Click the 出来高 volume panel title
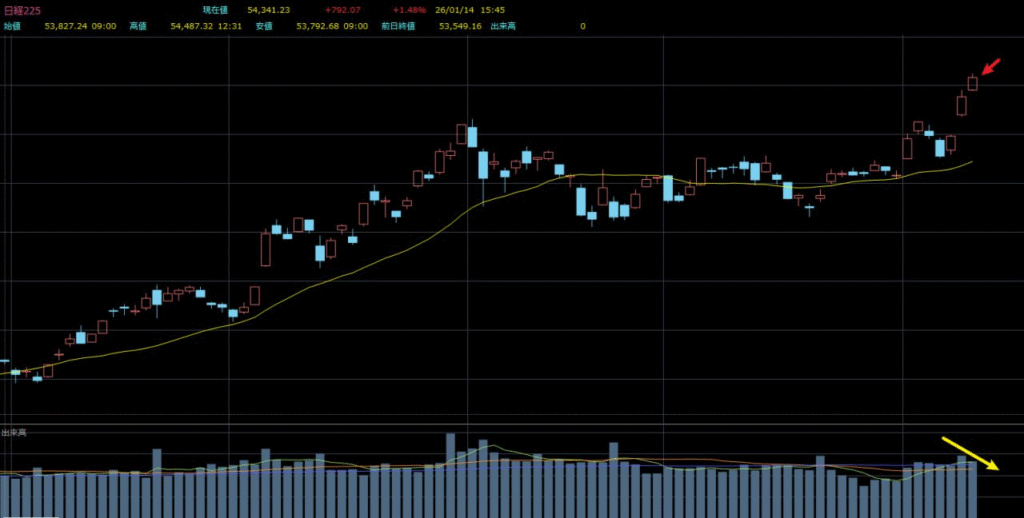Screen dimensions: 1024x518 [x=13, y=432]
